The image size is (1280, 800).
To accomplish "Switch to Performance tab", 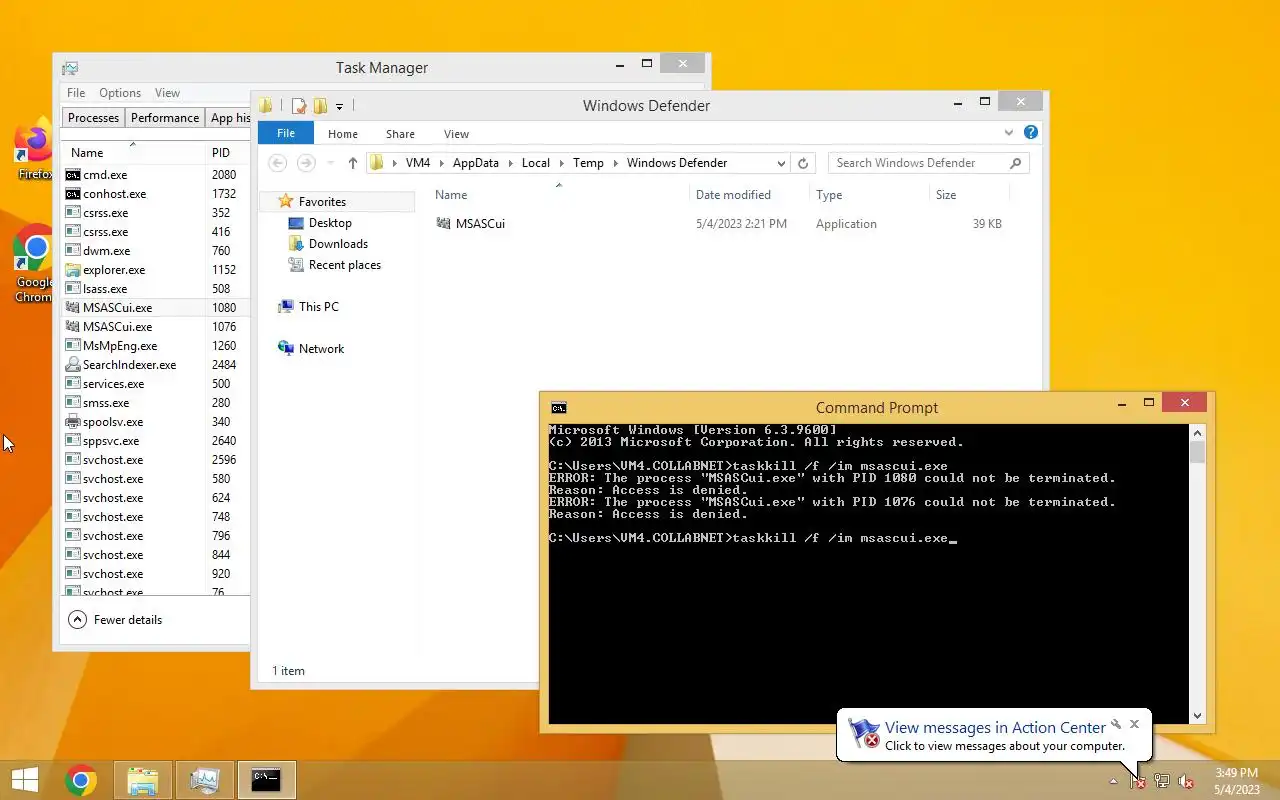I will point(165,118).
